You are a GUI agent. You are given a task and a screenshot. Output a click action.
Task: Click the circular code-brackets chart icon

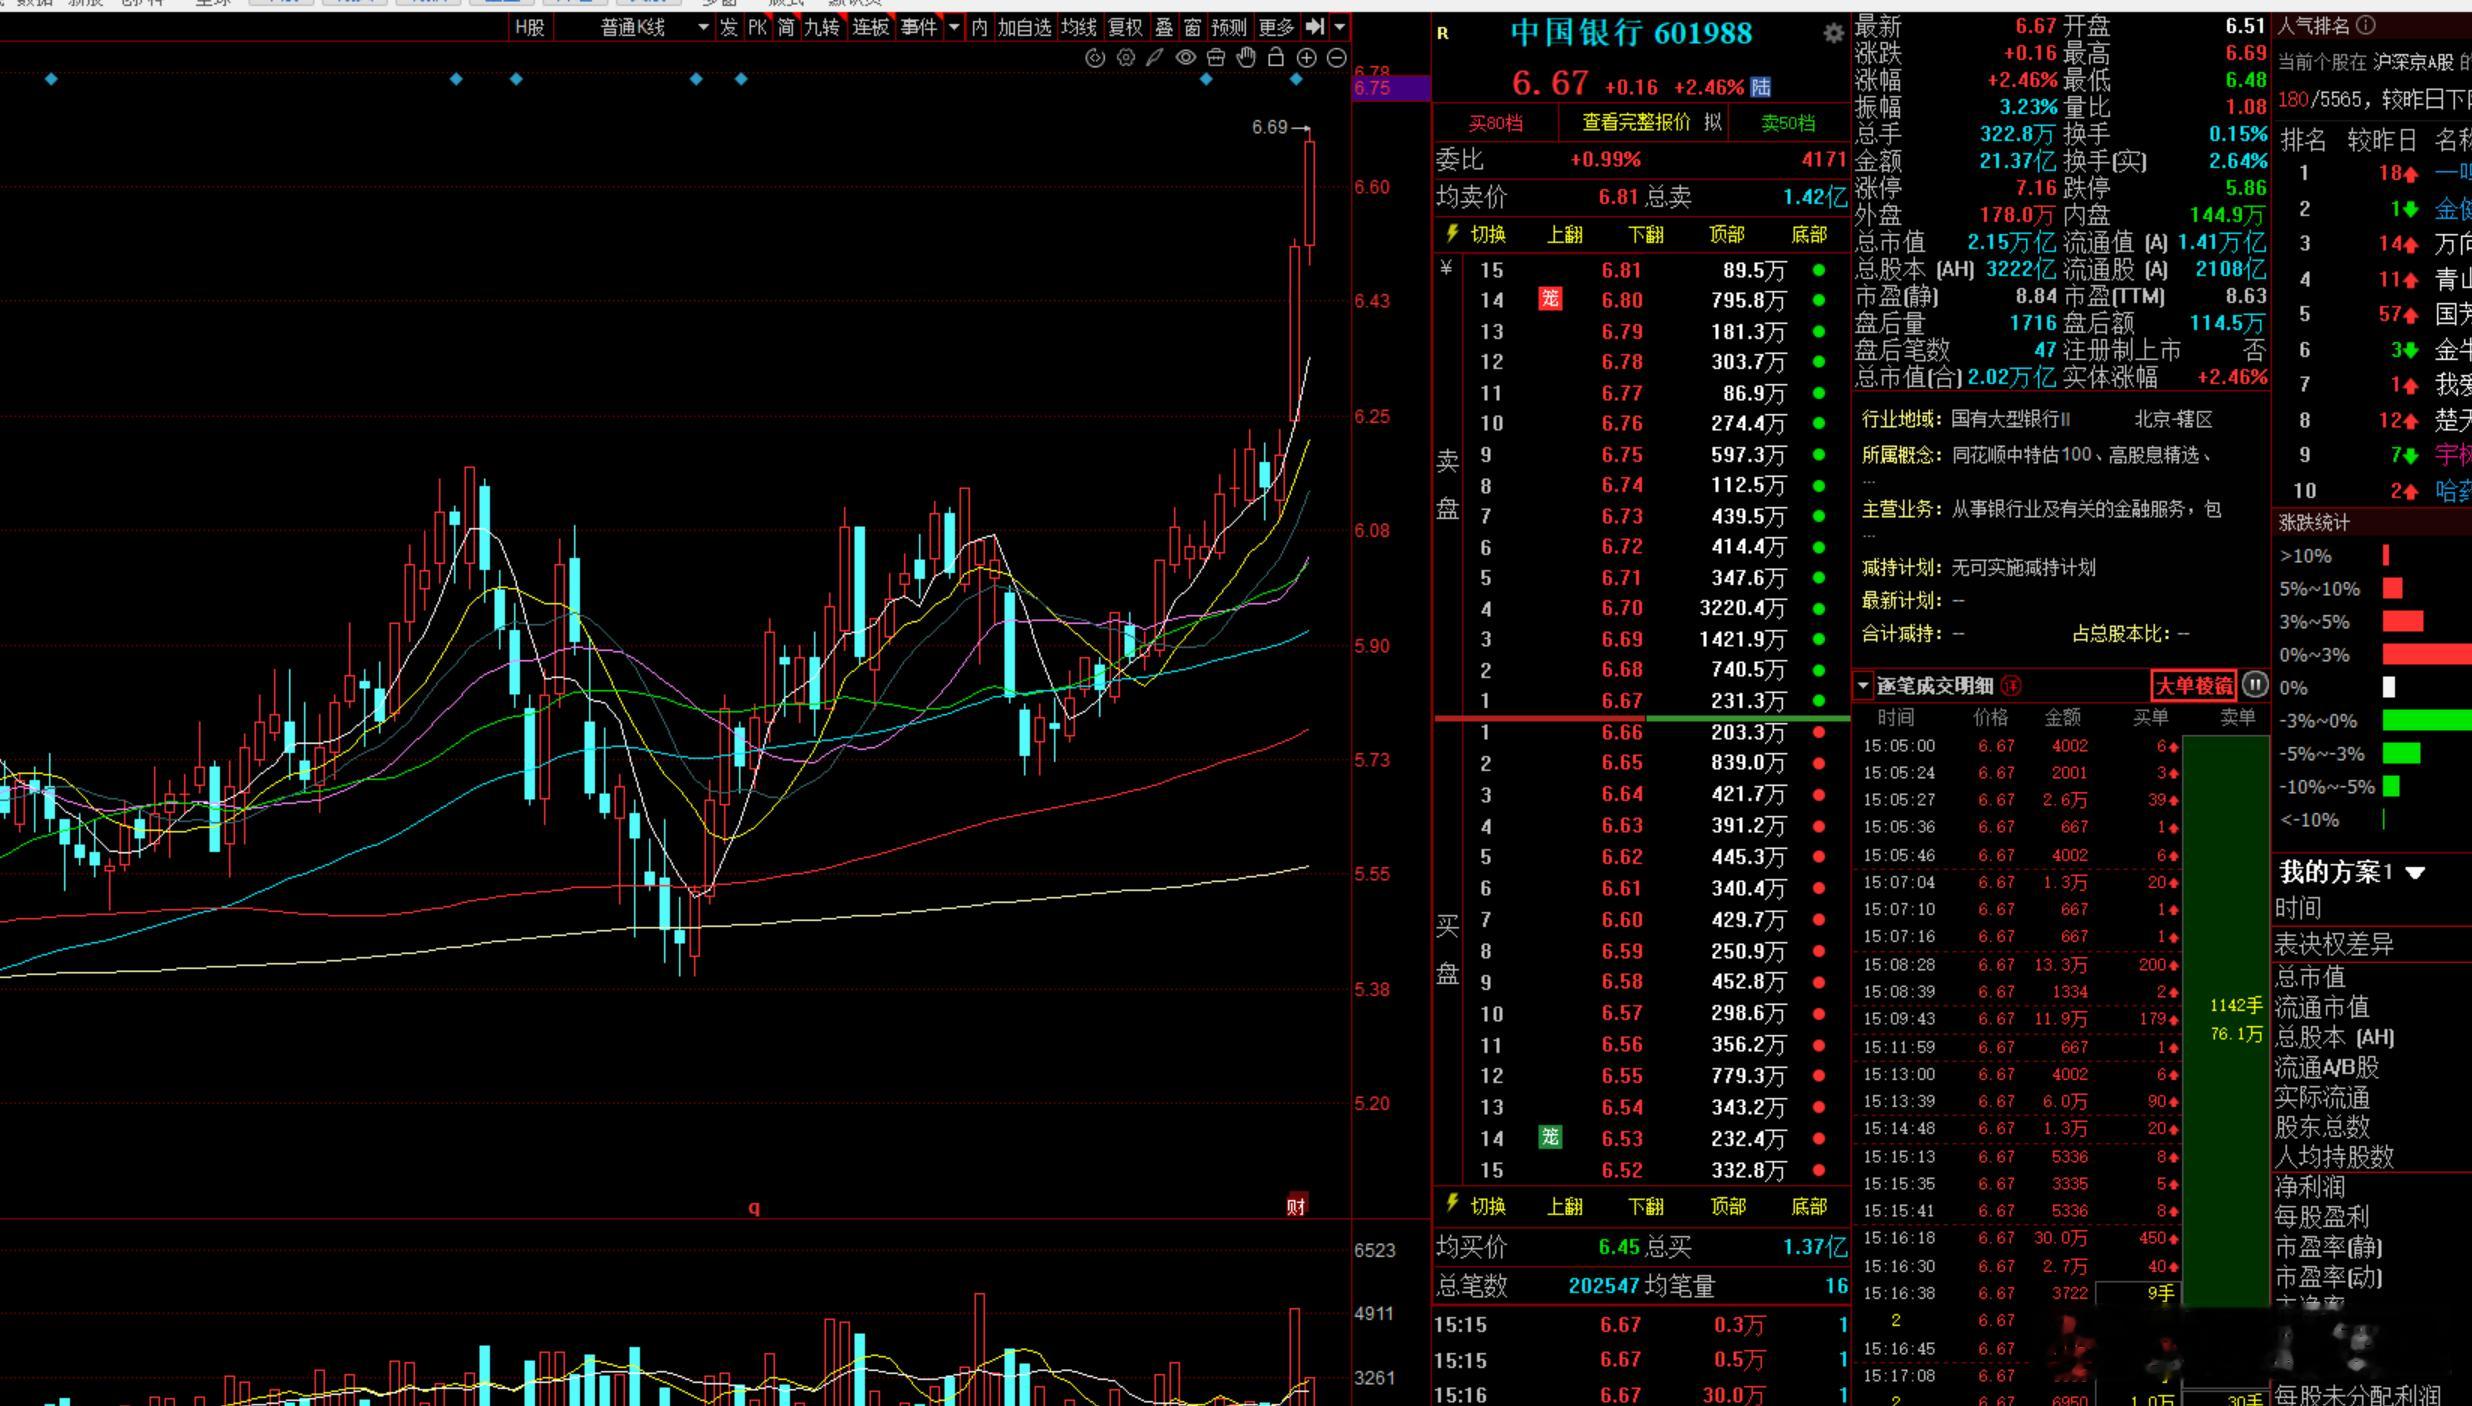click(x=1096, y=58)
